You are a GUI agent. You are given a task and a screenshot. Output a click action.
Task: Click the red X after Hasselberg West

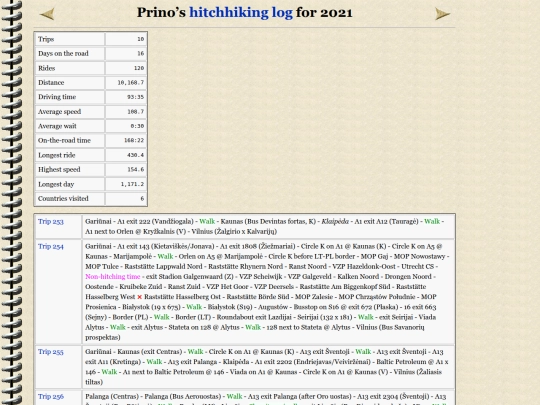pyautogui.click(x=139, y=297)
